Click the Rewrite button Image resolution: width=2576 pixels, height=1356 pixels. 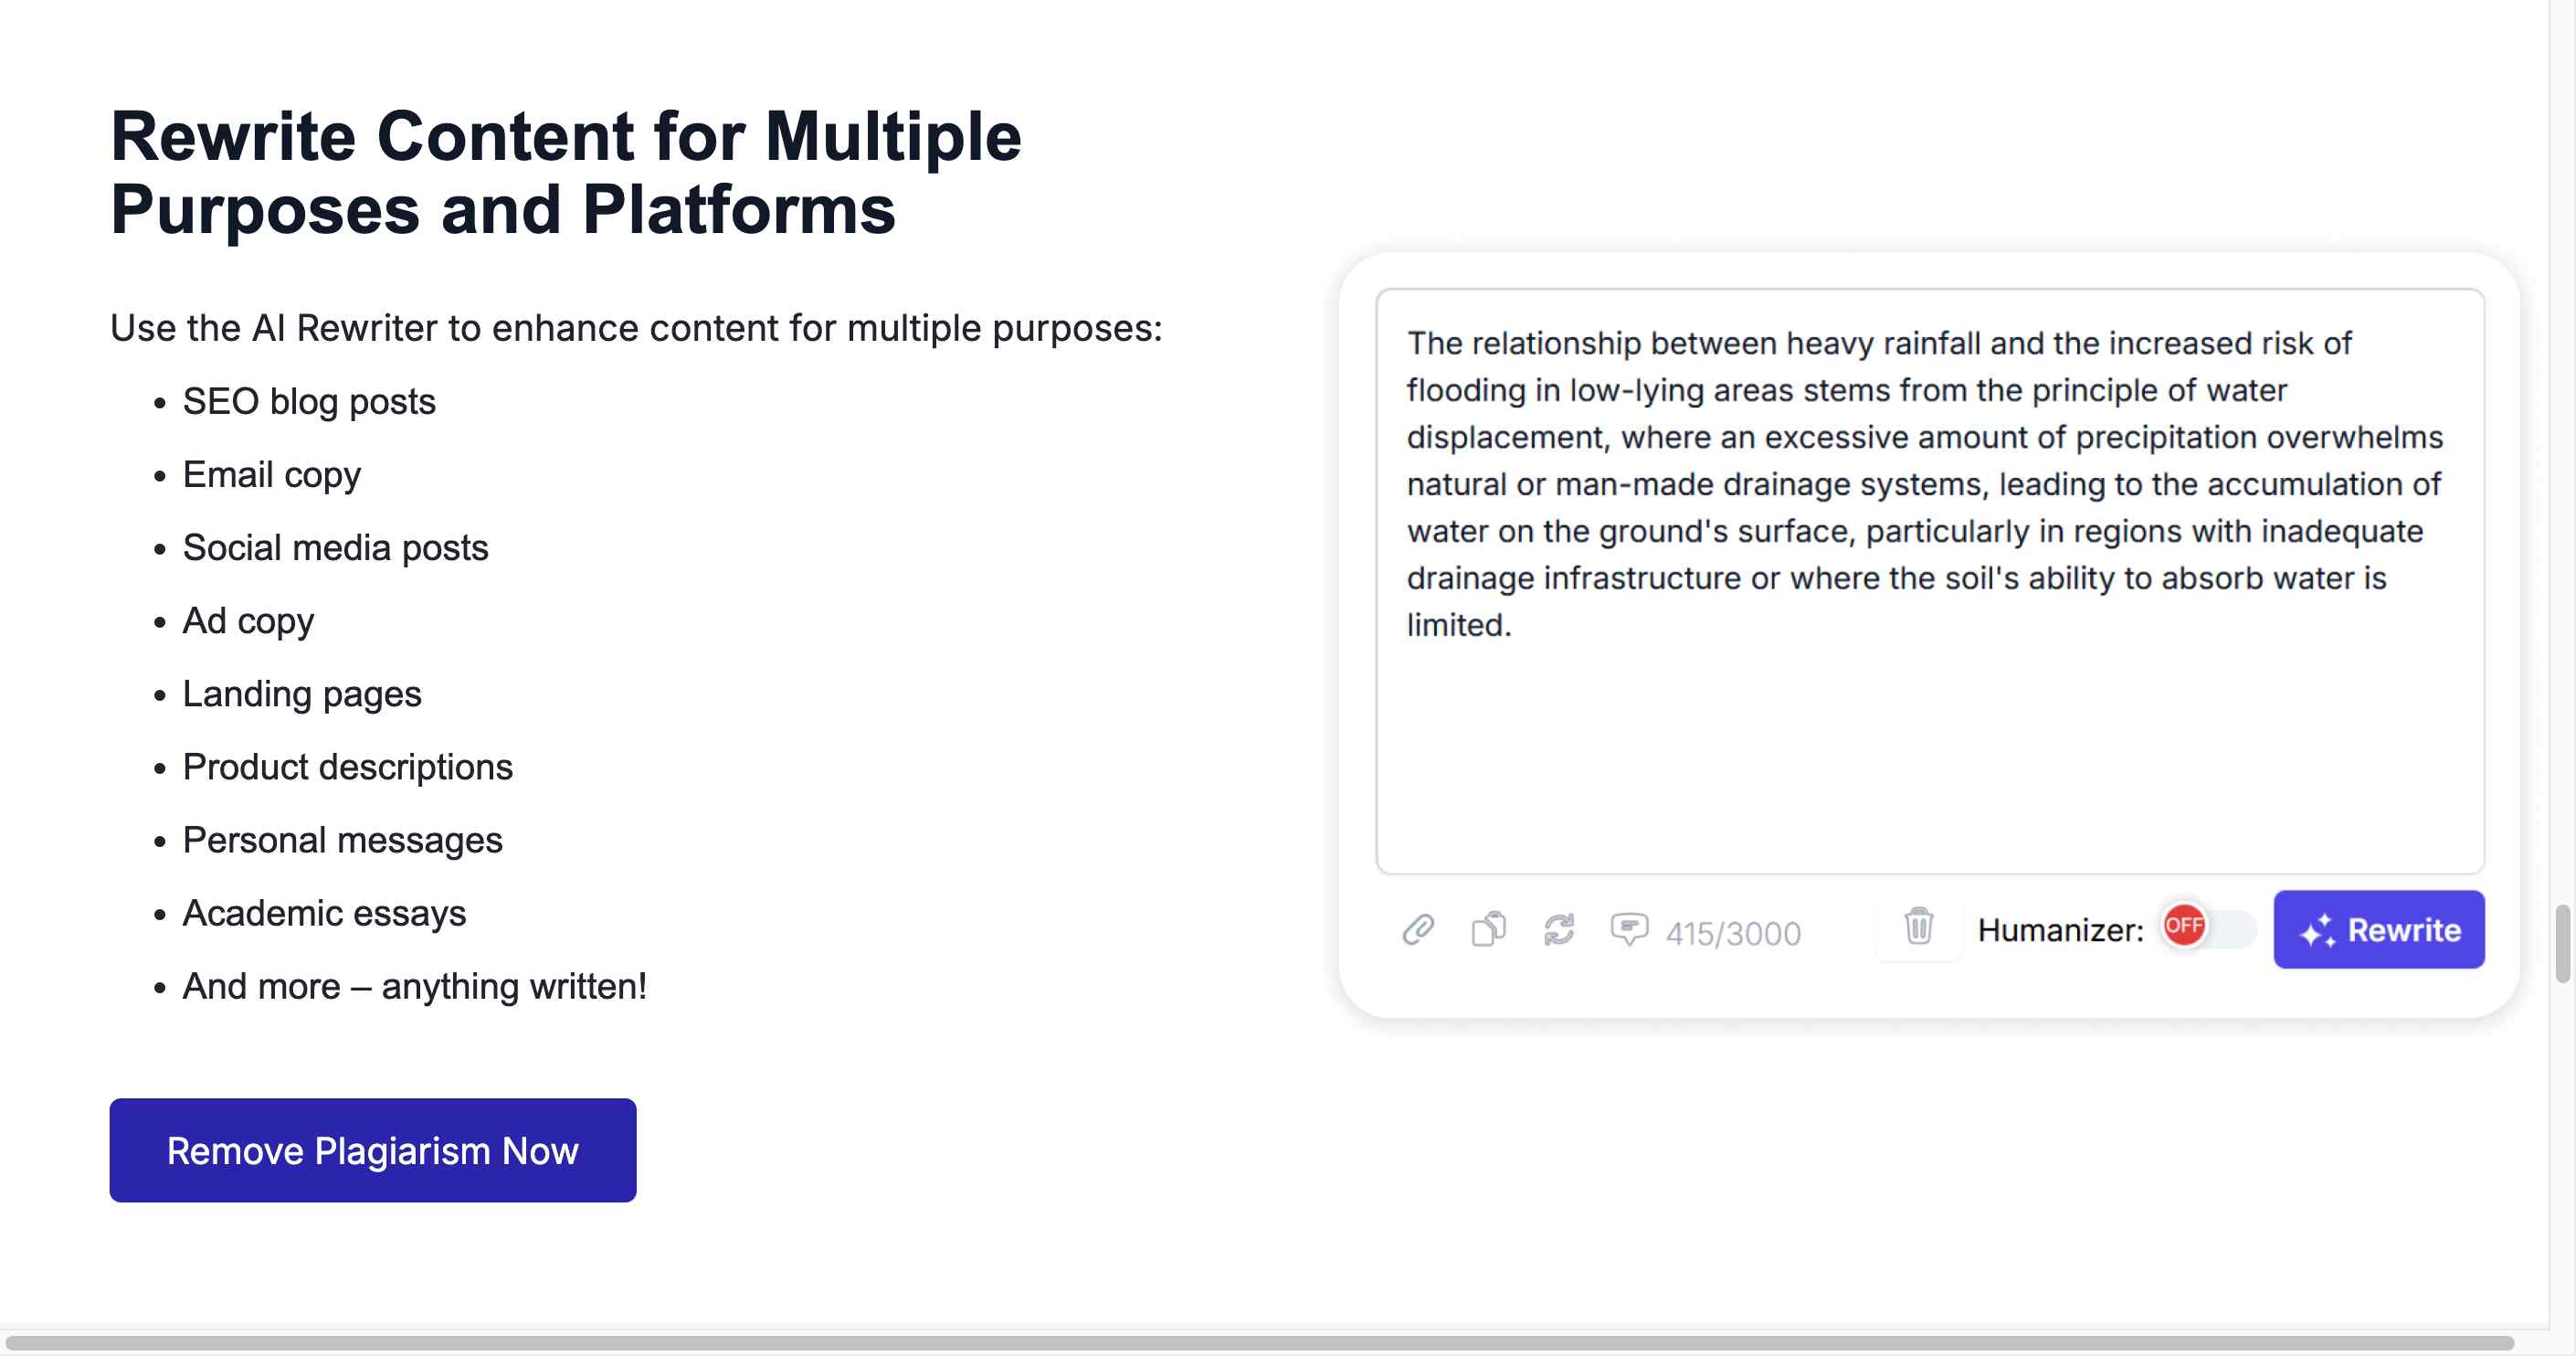(x=2378, y=929)
